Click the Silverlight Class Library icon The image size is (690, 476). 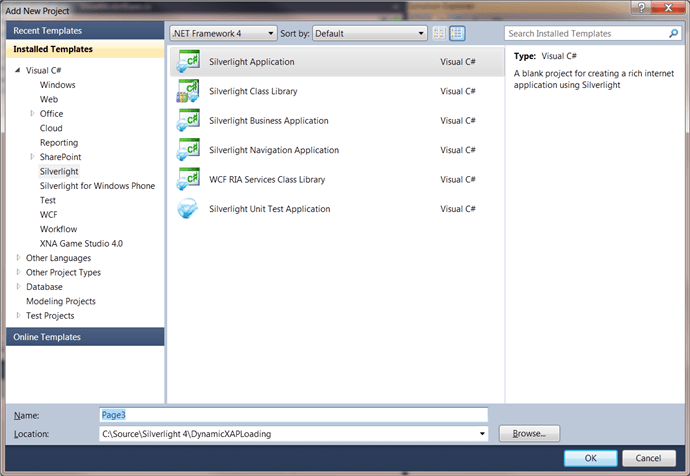[188, 91]
